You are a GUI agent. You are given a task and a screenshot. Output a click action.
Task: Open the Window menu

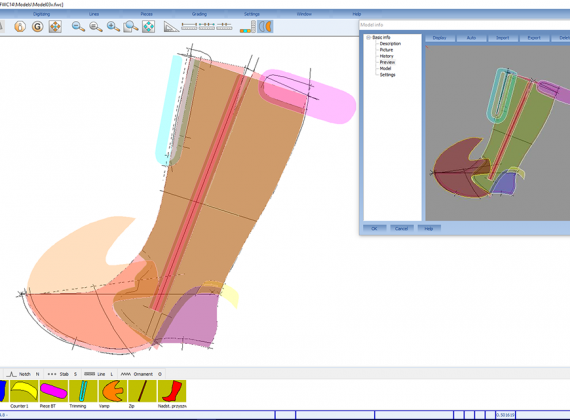304,14
